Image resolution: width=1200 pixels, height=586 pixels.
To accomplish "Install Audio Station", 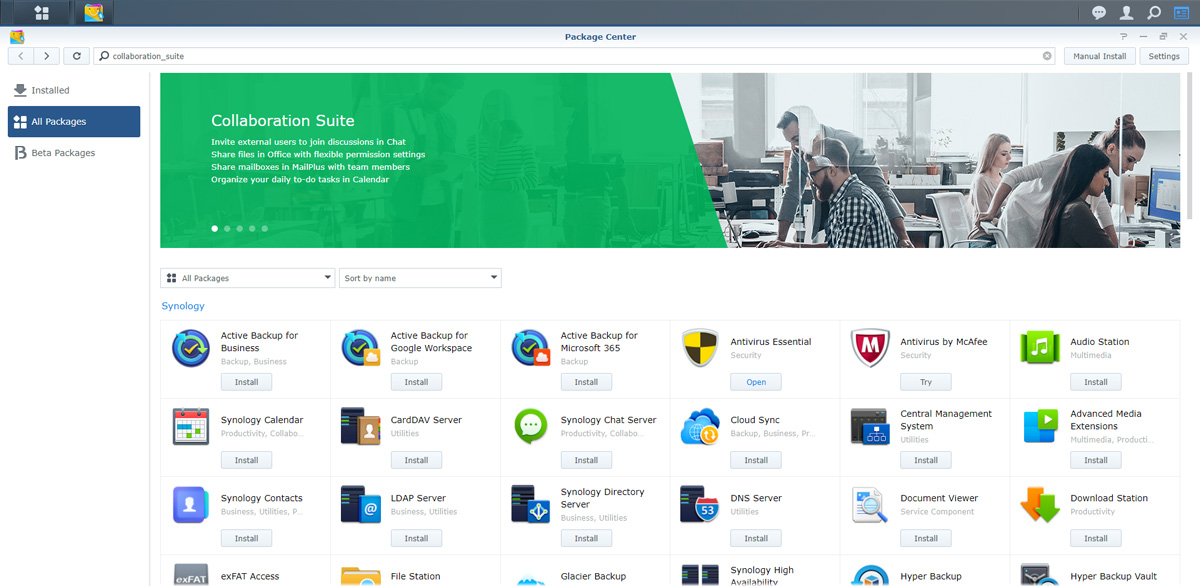I will click(x=1096, y=382).
